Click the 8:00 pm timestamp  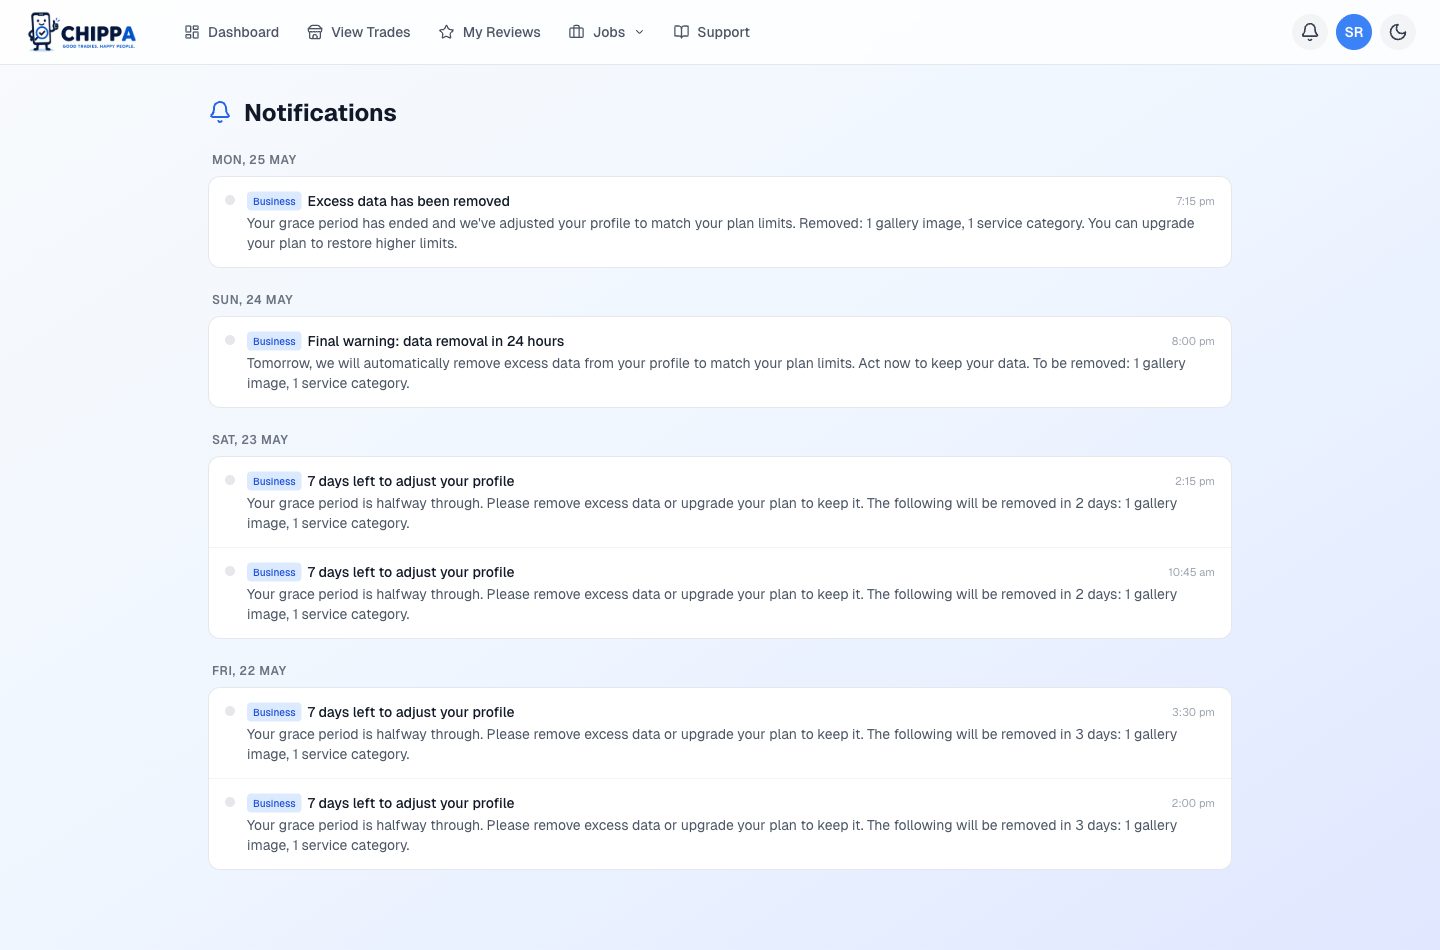pos(1193,341)
